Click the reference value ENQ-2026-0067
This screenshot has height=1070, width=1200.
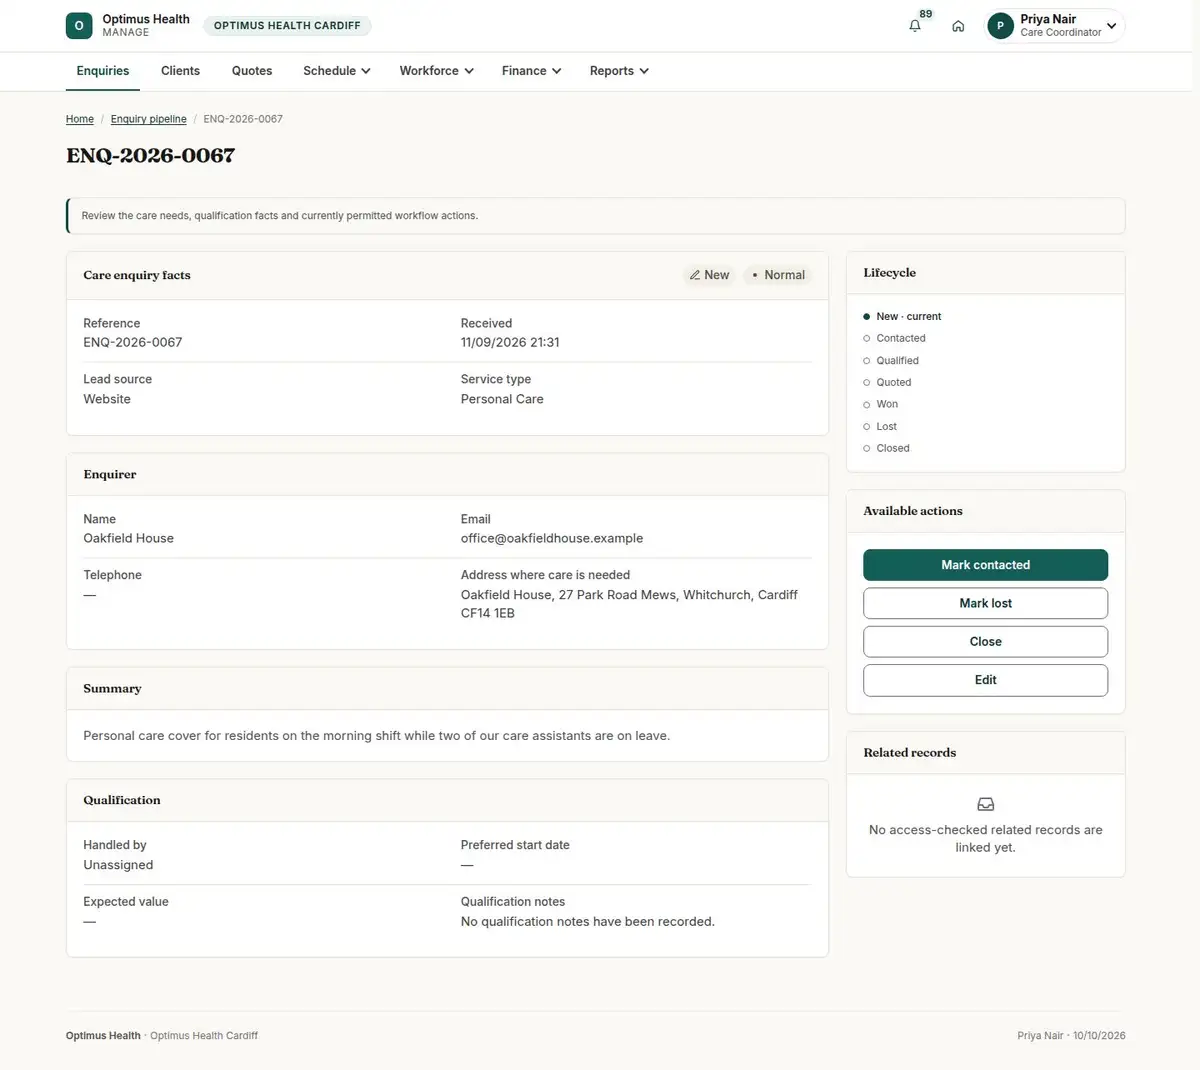click(133, 342)
